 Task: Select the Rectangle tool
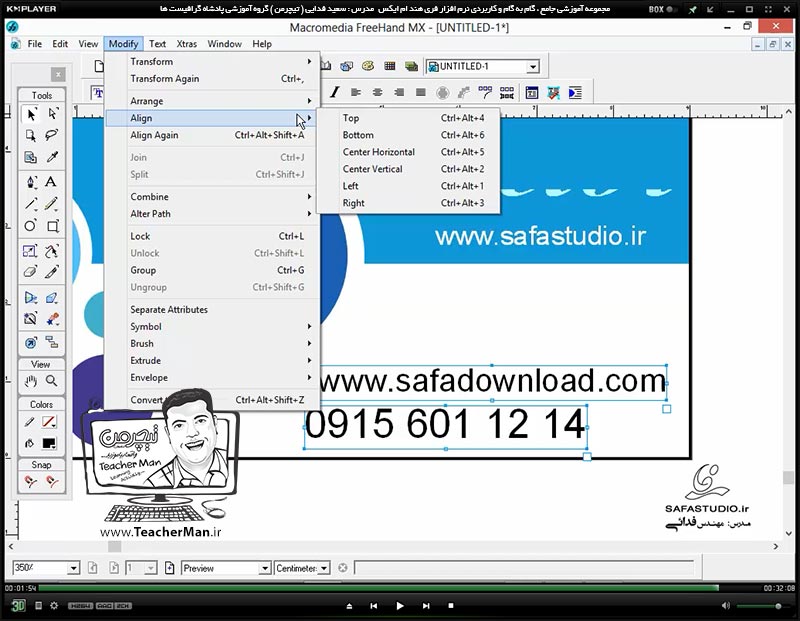[x=53, y=226]
